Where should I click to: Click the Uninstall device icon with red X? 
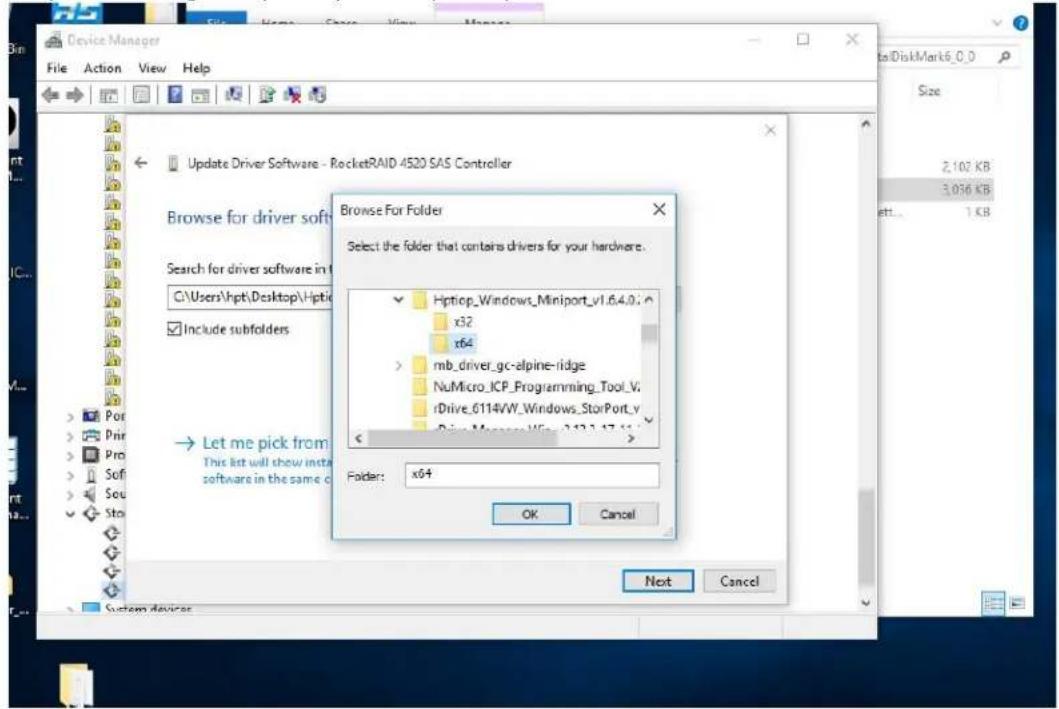[292, 95]
